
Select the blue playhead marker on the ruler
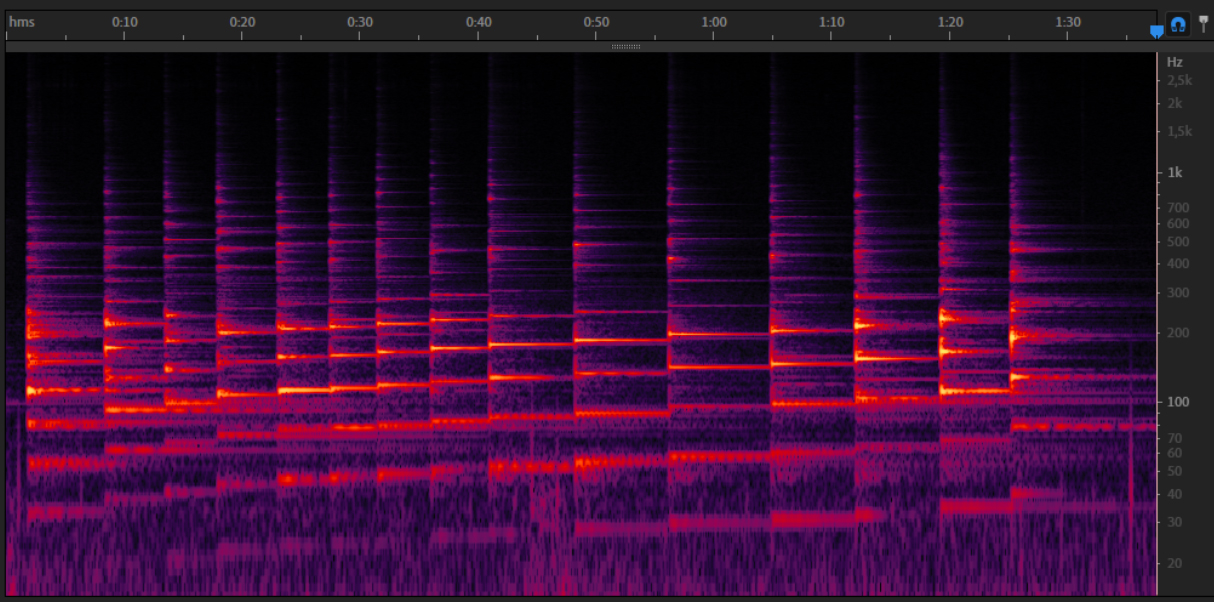(1157, 32)
